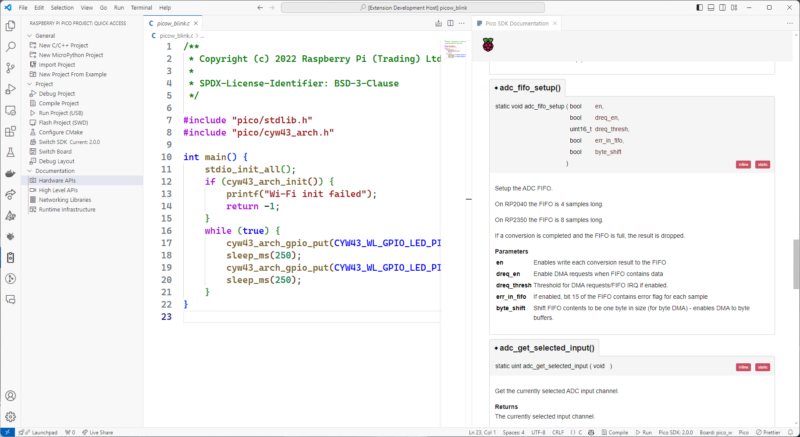This screenshot has width=800, height=437.
Task: Open the Terminal menu
Action: pos(141,8)
